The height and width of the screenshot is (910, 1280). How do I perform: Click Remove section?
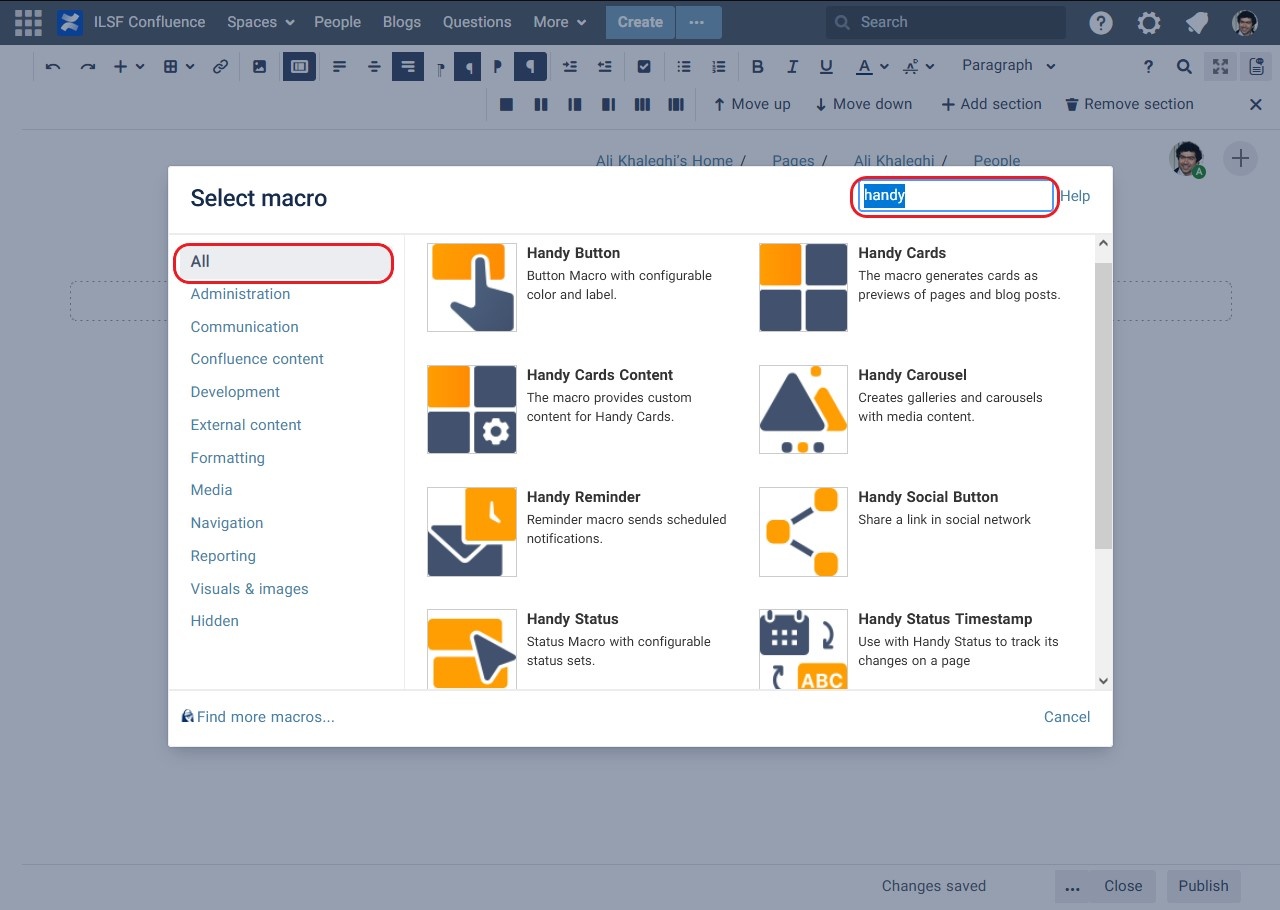pyautogui.click(x=1129, y=104)
